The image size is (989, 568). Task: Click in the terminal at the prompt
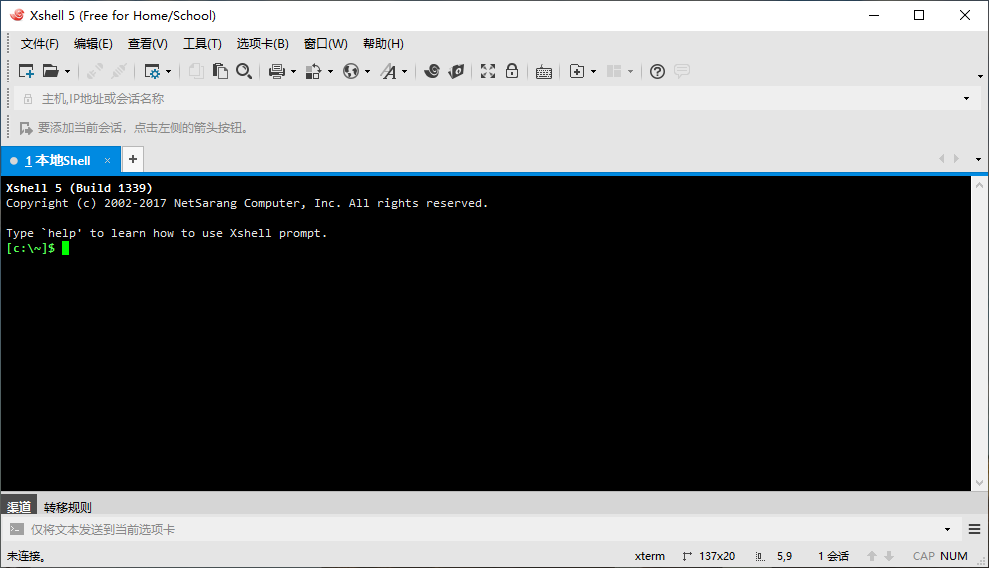pos(66,248)
